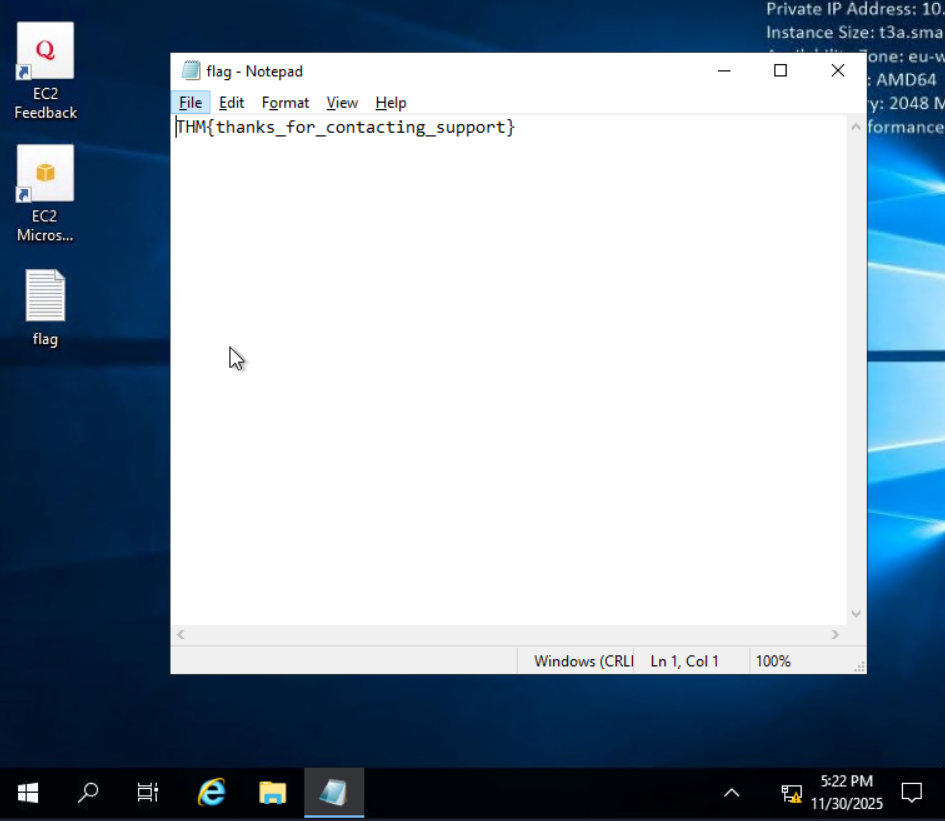Image resolution: width=945 pixels, height=821 pixels.
Task: Open the Help menu in Notepad
Action: [x=391, y=103]
